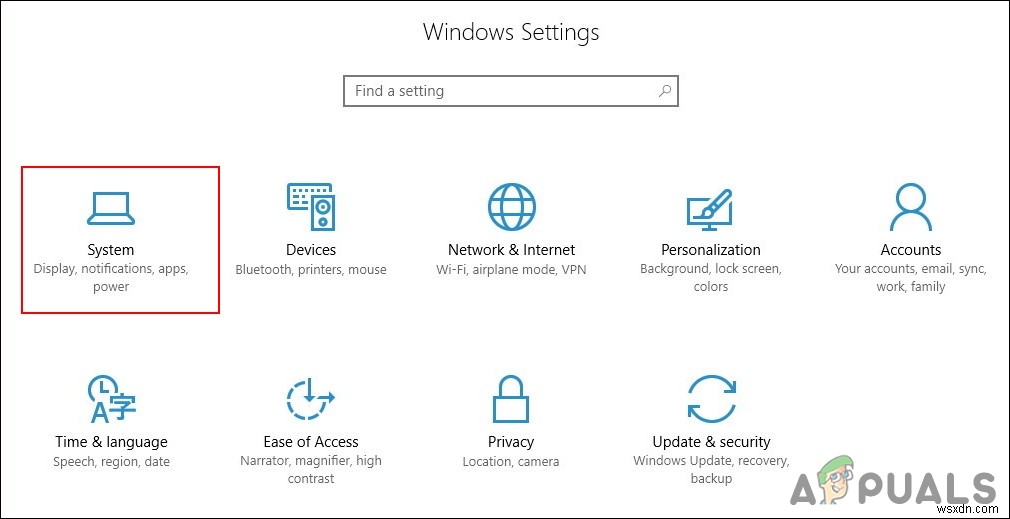Click the Network & Internet globe icon
This screenshot has height=519, width=1010.
511,207
